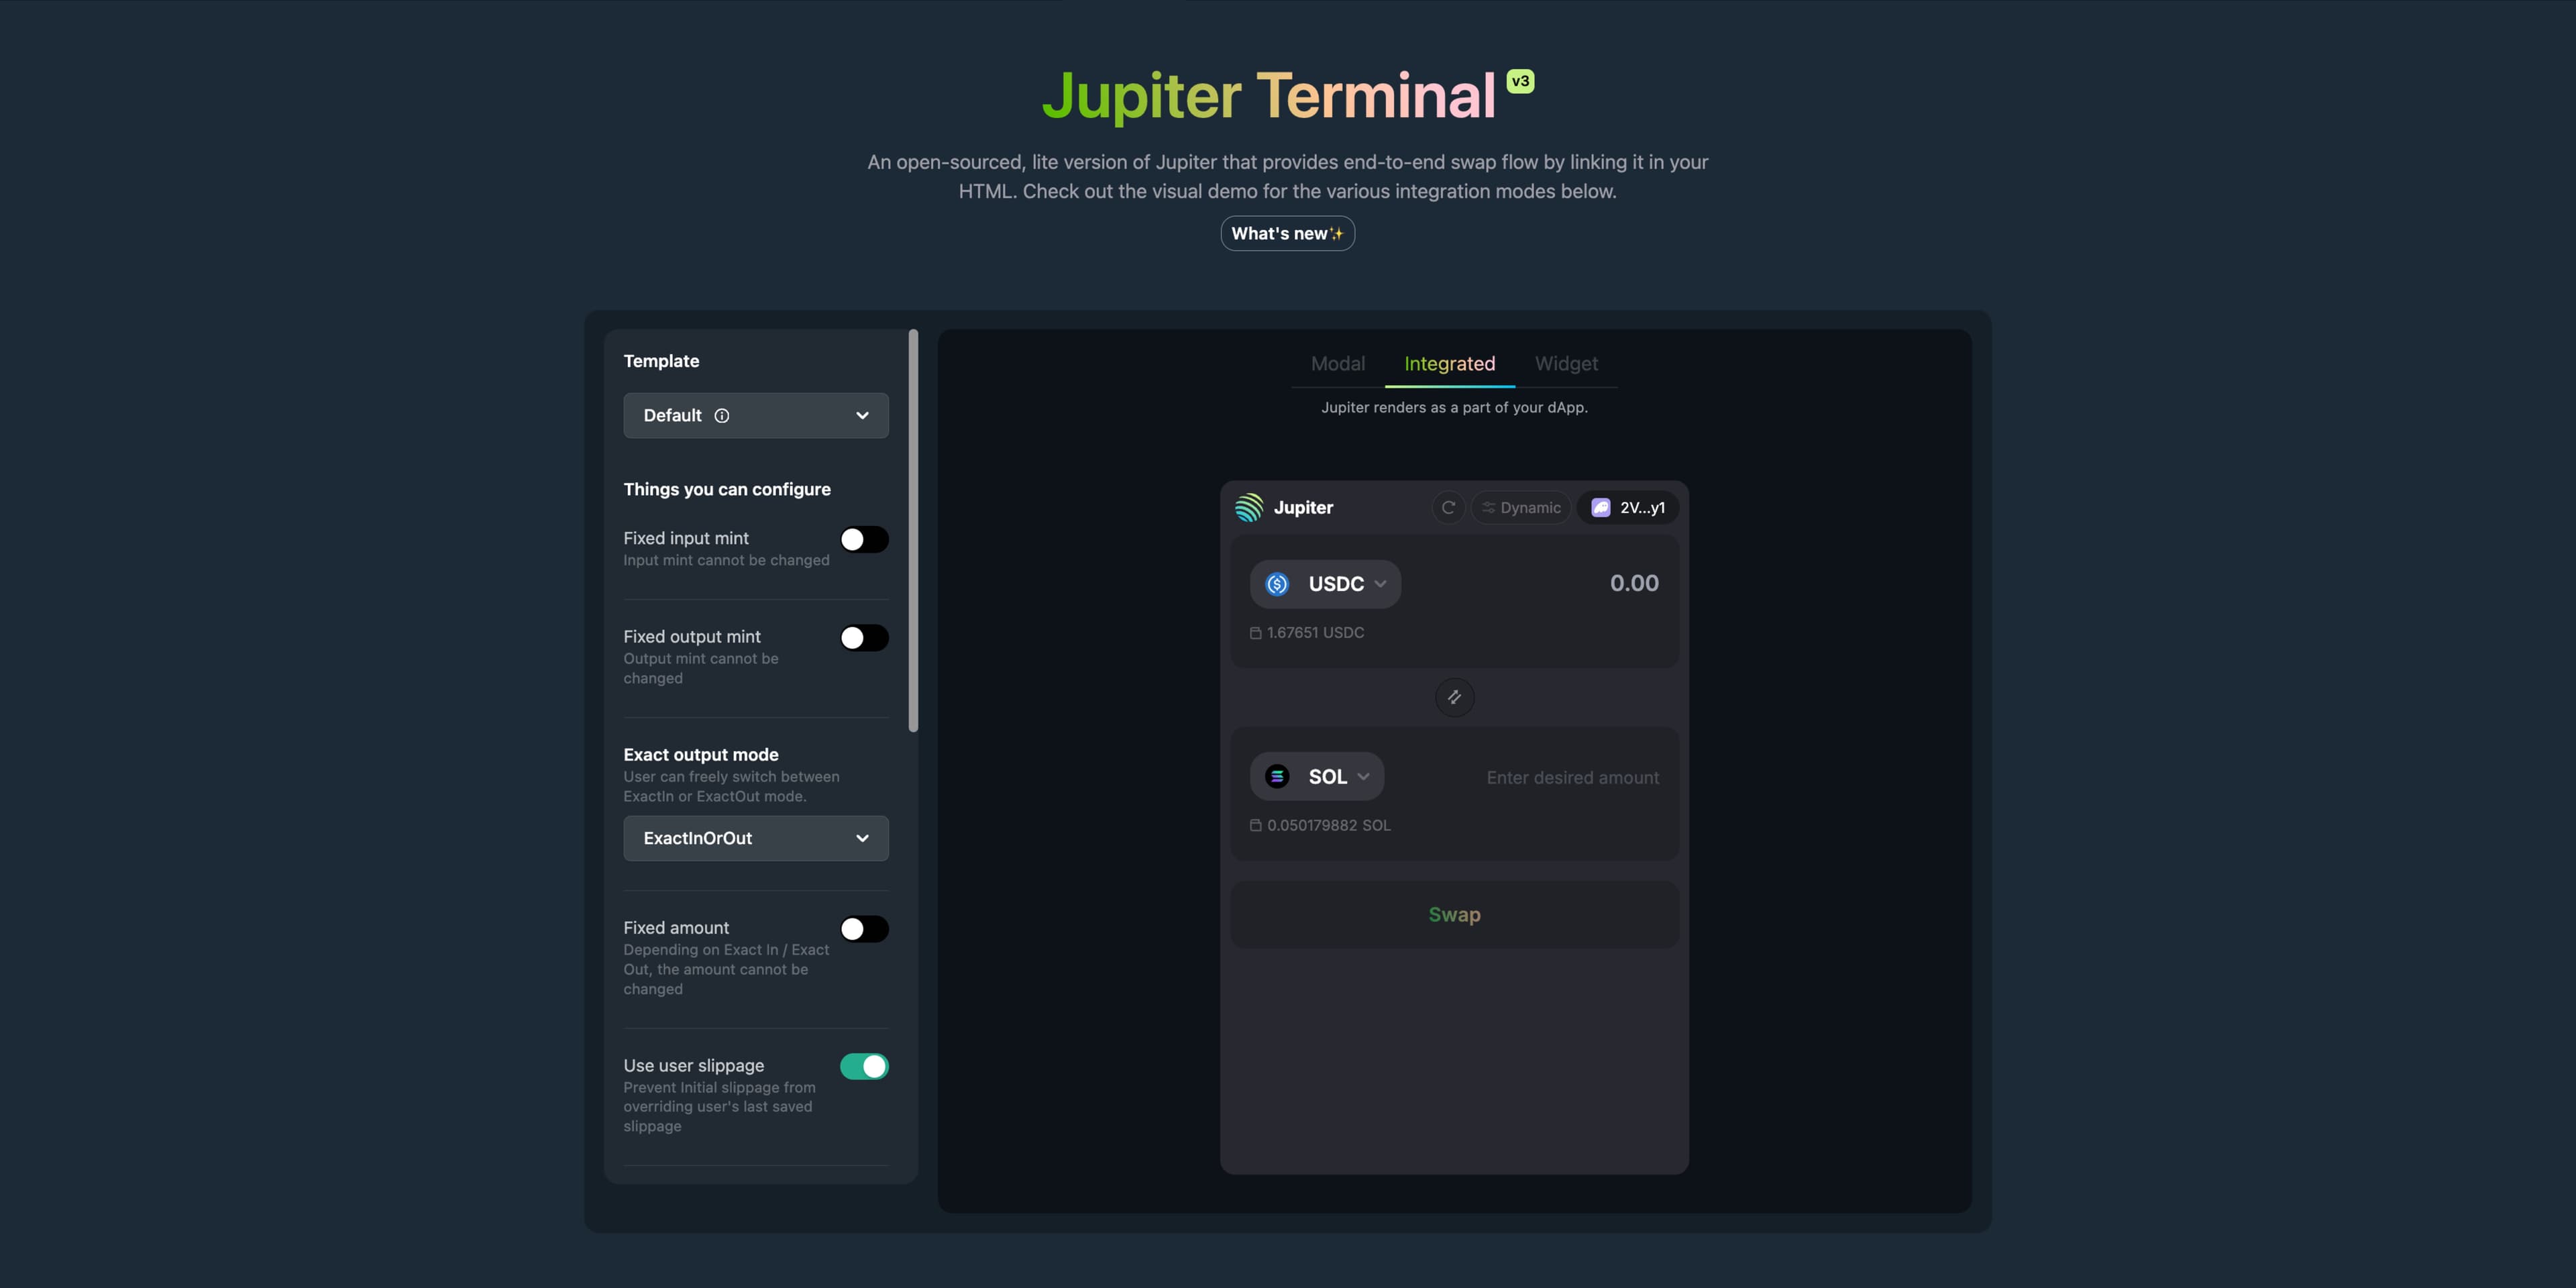This screenshot has width=2576, height=1288.
Task: Open the wallet menu 2V...y1
Action: point(1627,507)
